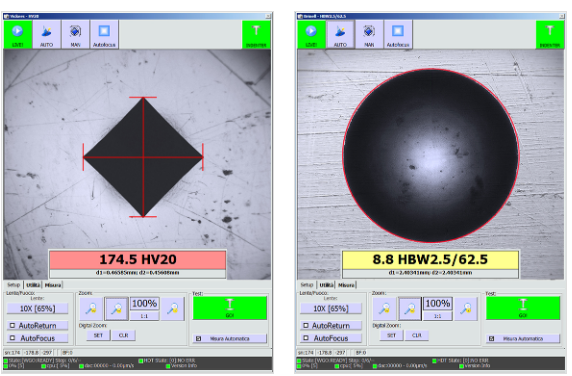Open the 10X [65%] lens selector in Brinell window
This screenshot has width=572, height=376.
click(x=331, y=309)
